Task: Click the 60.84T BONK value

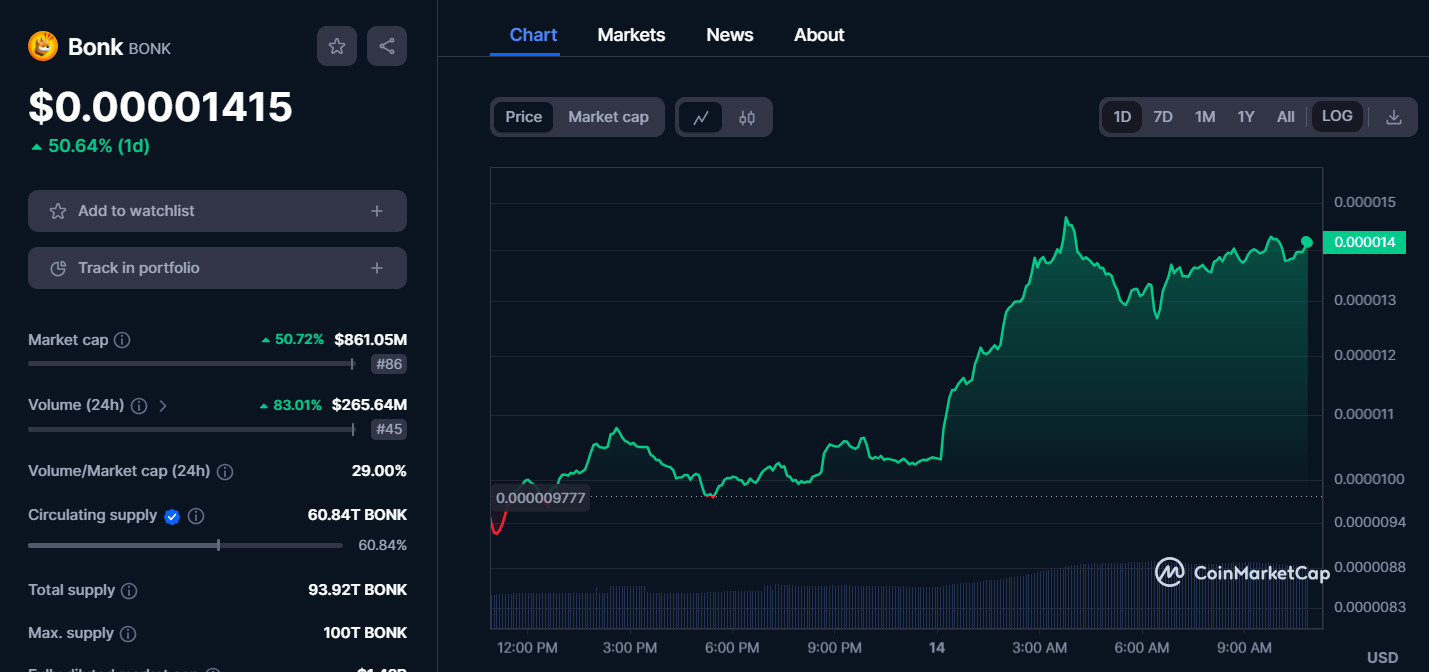Action: click(357, 515)
